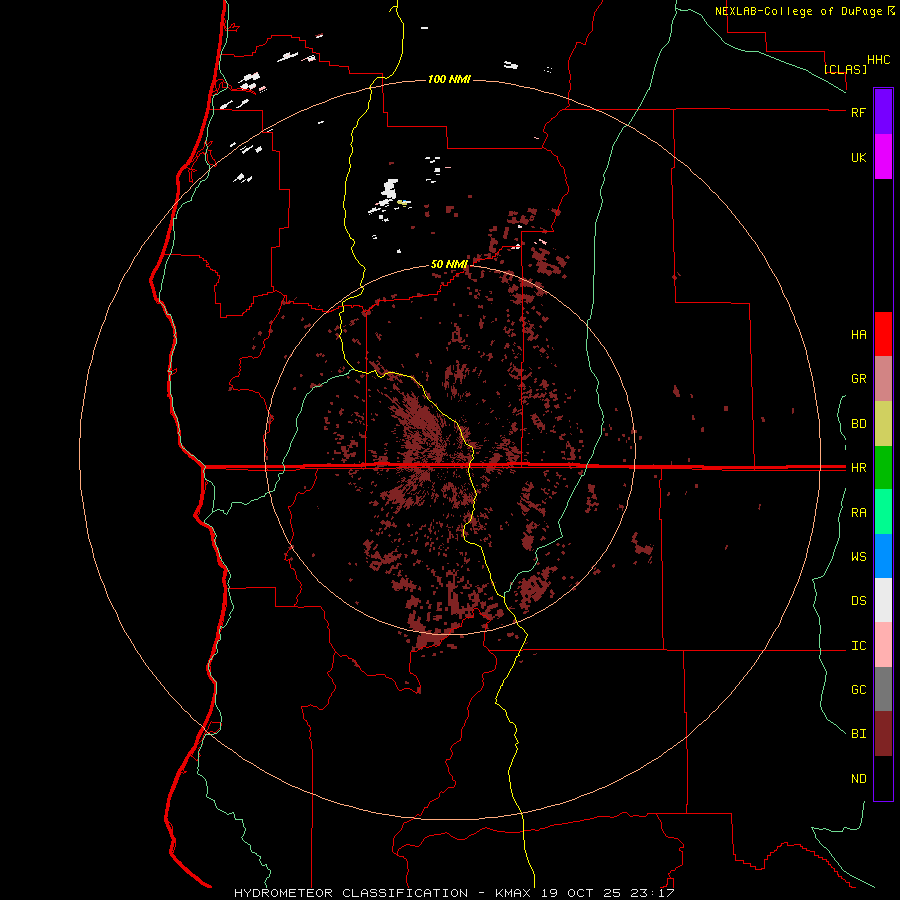Click the DS legend label
This screenshot has height=900, width=900.
858,601
